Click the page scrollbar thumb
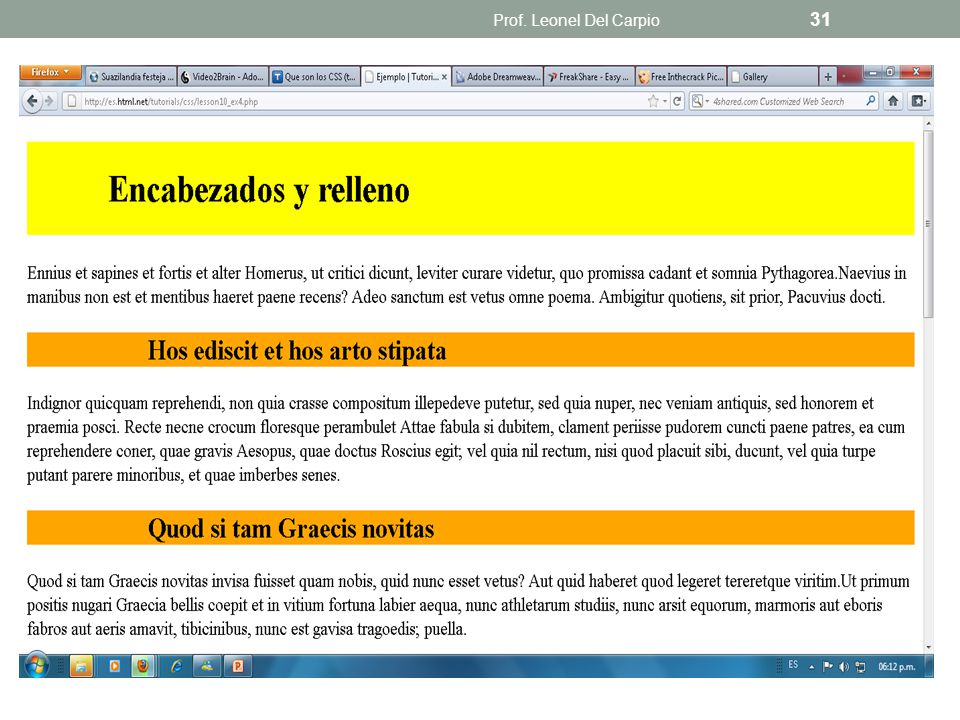Screen dimensions: 960x720 tap(928, 224)
